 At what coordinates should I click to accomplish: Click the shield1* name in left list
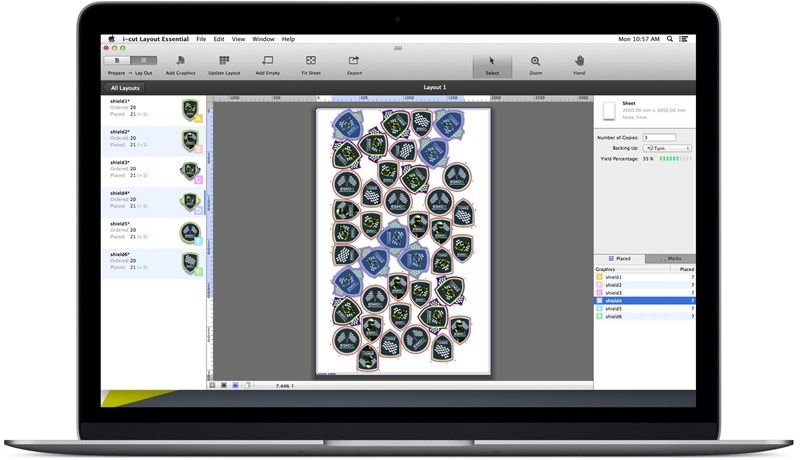120,101
